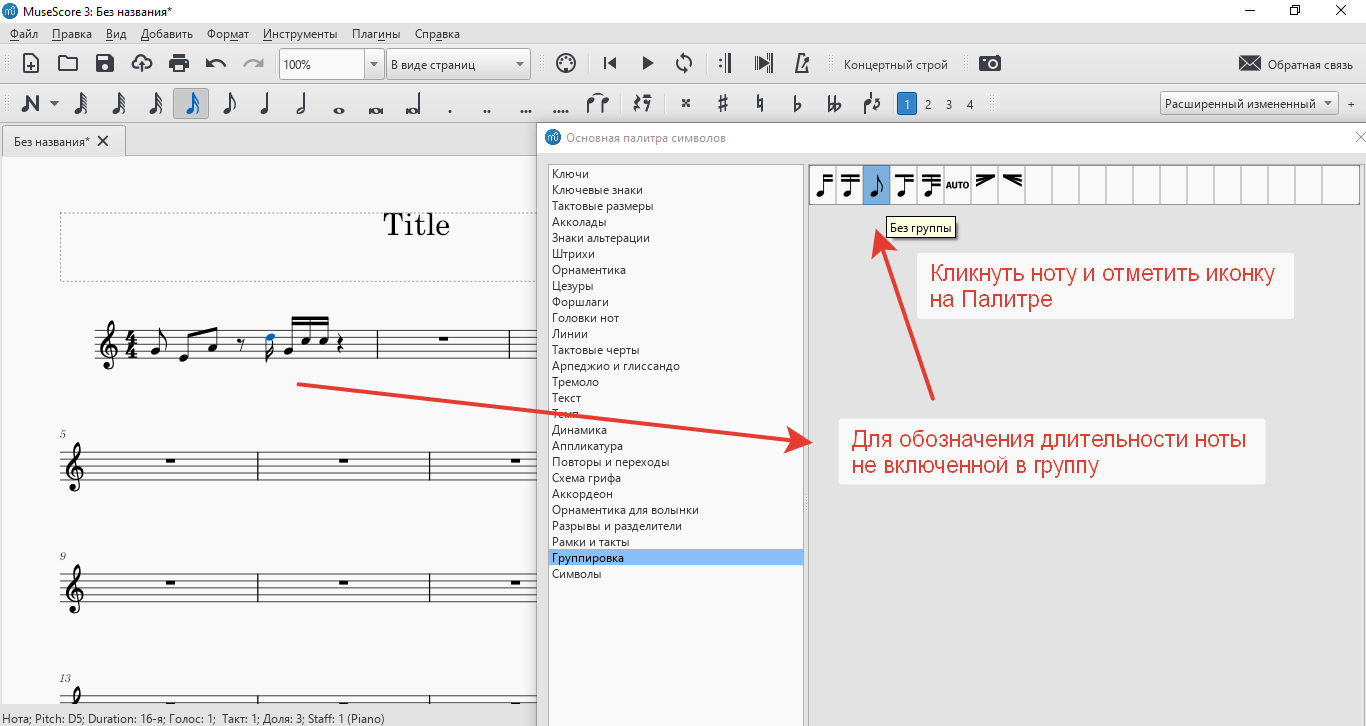Open the Плагины menu
The height and width of the screenshot is (726, 1366).
(x=376, y=34)
